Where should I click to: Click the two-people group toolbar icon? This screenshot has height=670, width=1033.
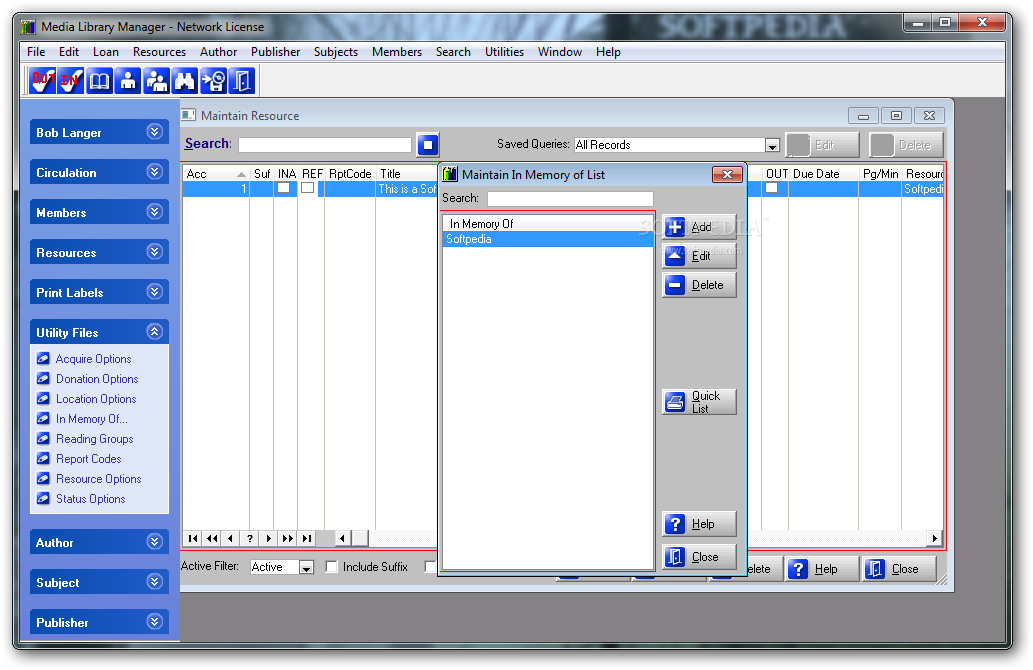(156, 81)
